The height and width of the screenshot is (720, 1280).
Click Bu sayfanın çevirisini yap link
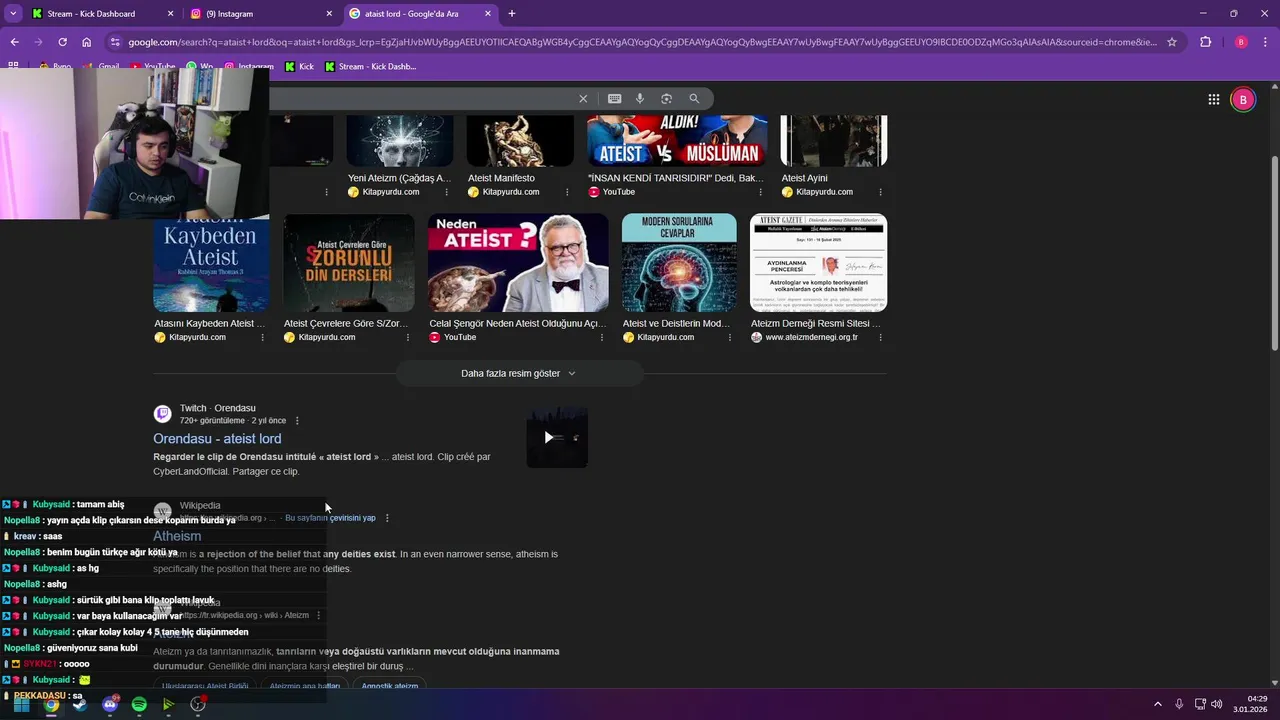pyautogui.click(x=330, y=518)
